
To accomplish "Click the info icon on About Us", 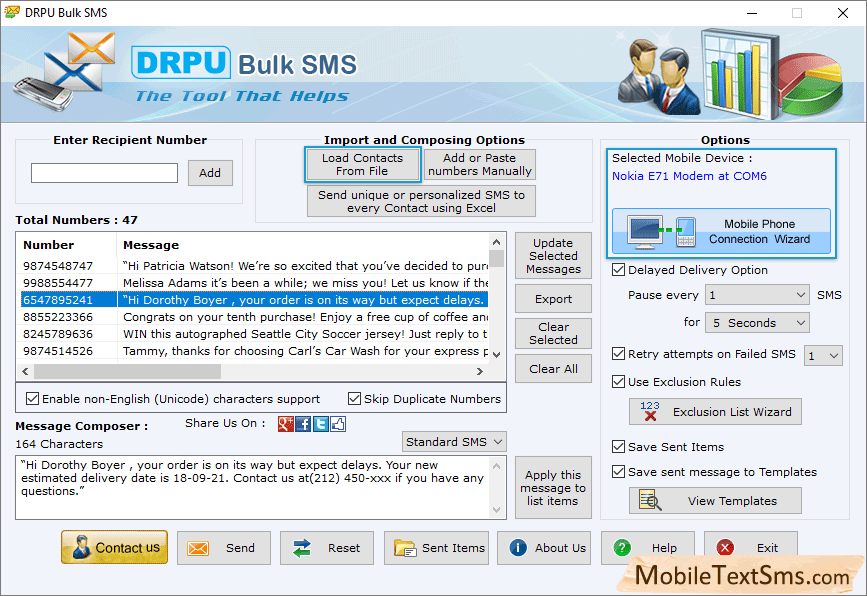I will pos(518,547).
